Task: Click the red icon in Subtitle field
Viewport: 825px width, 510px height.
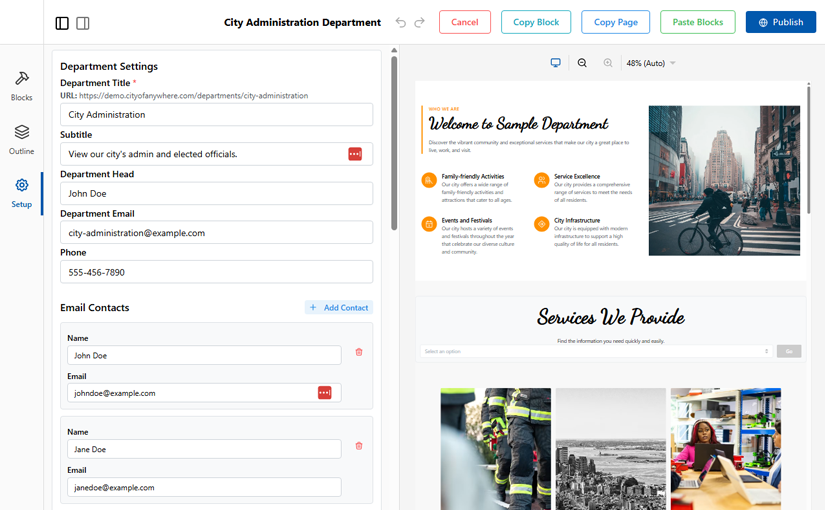Action: tap(355, 154)
